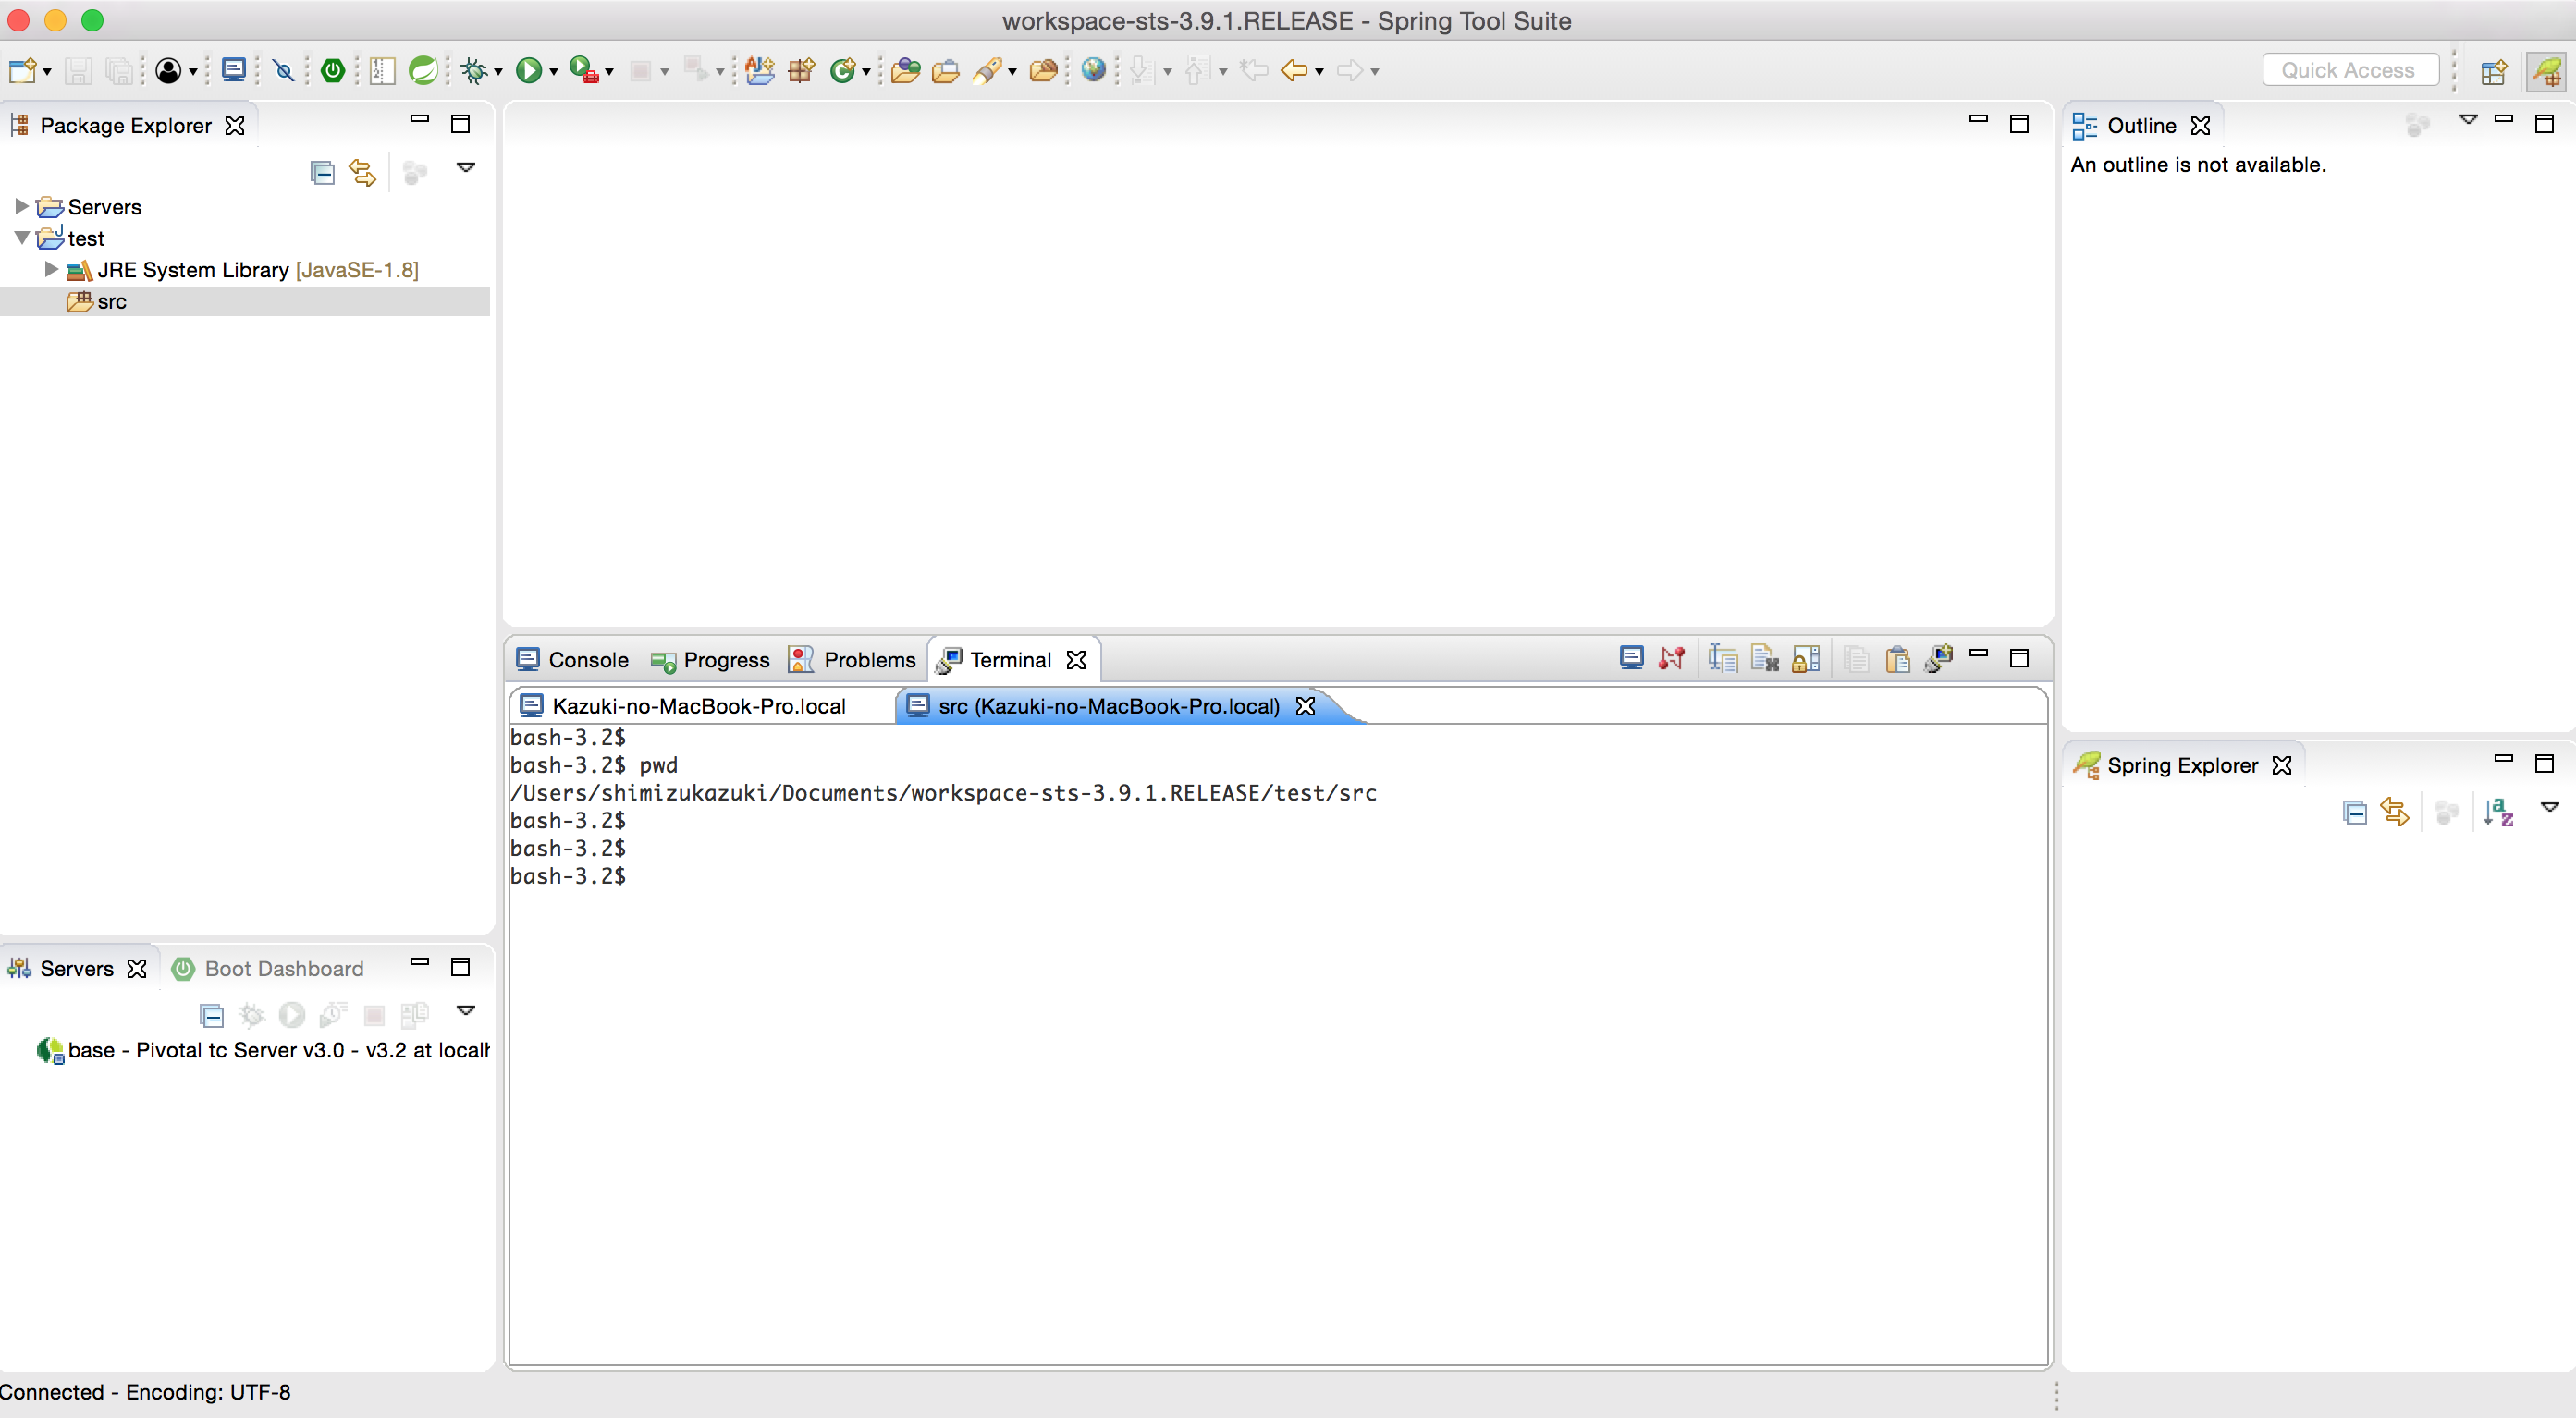Toggle Skip All Breakpoints in the toolbar

pos(284,70)
